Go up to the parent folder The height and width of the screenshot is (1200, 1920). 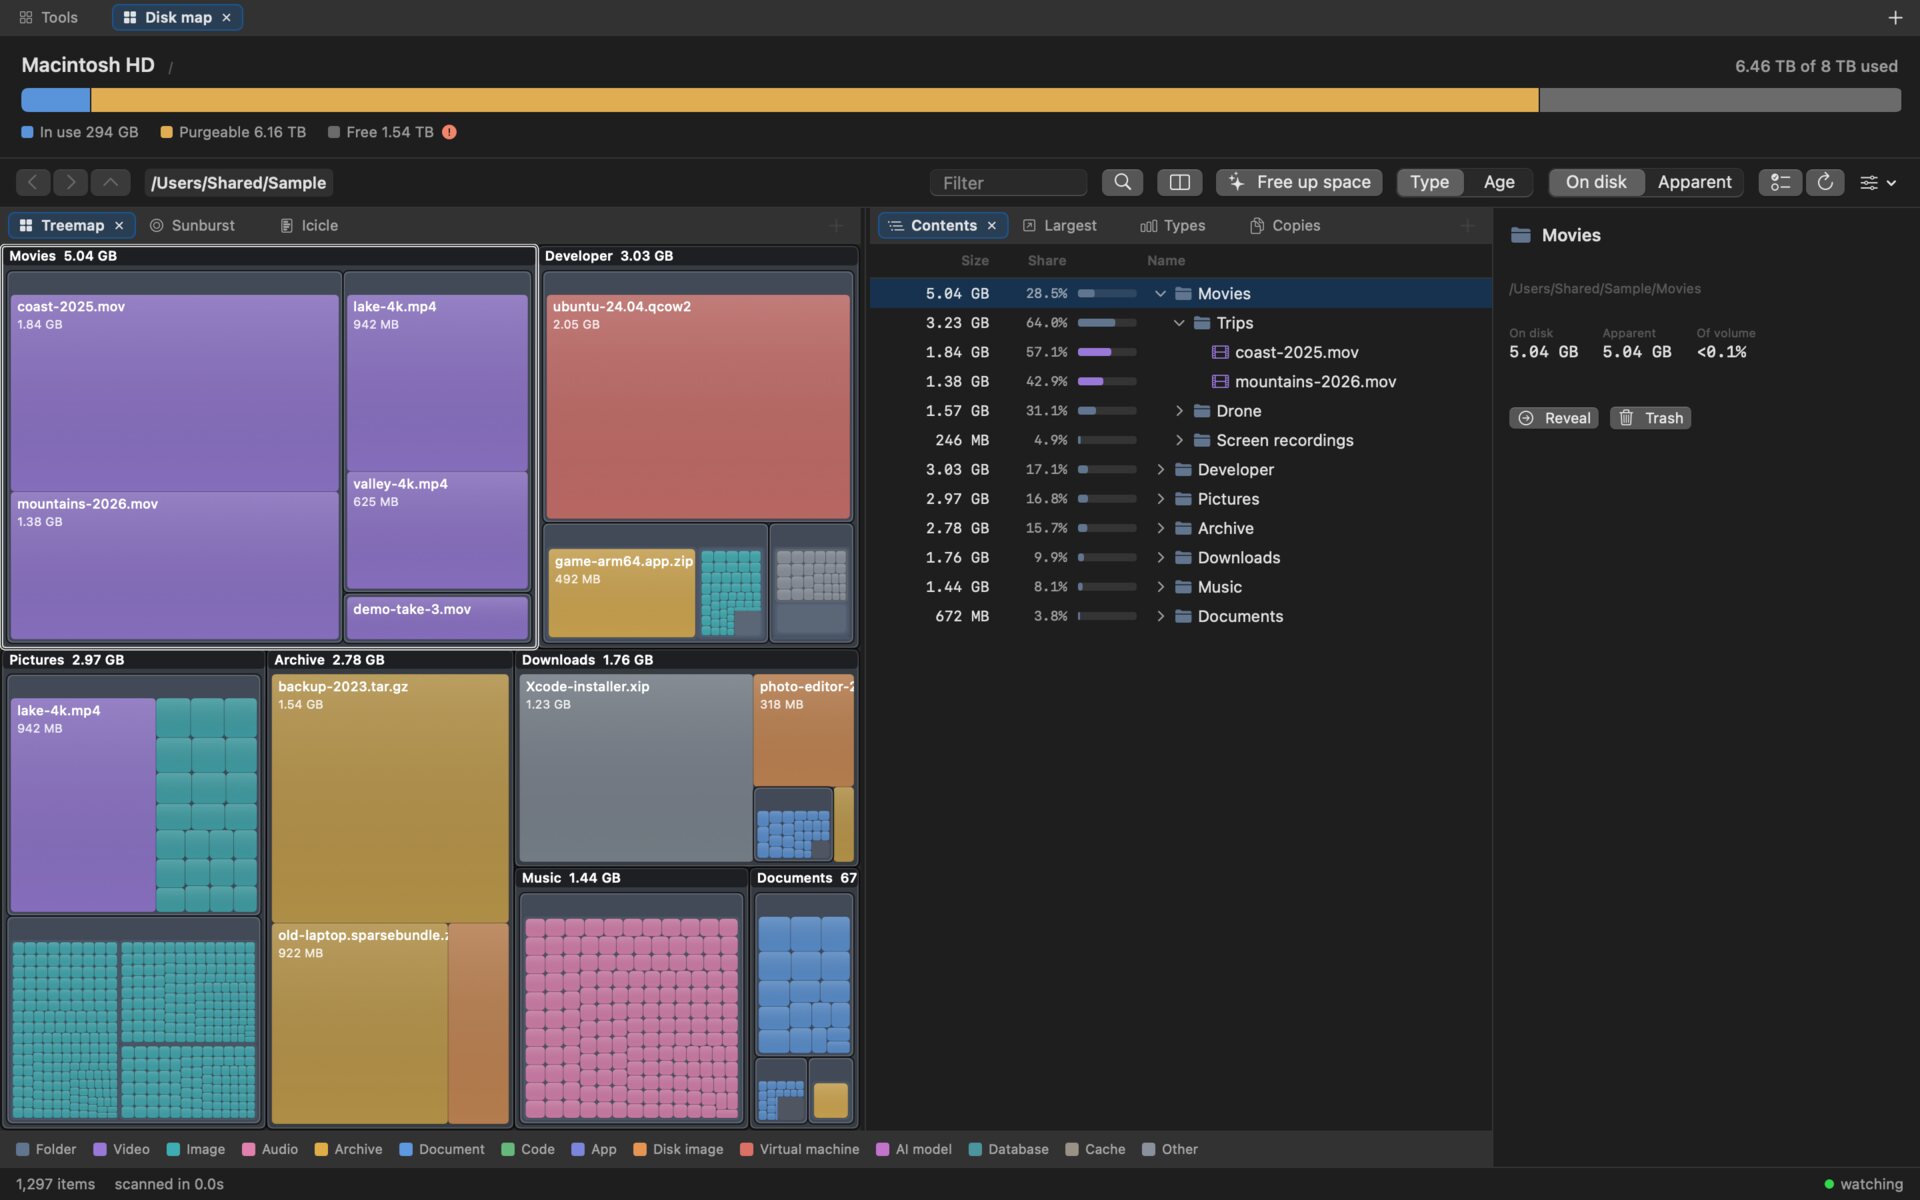[x=110, y=182]
